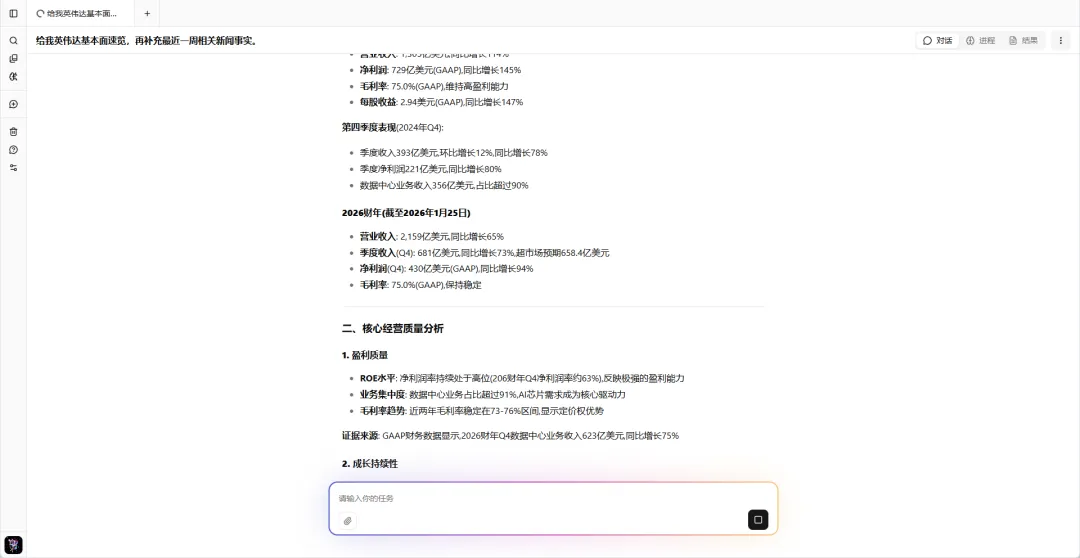Switch to the 进程 tab

[x=980, y=41]
